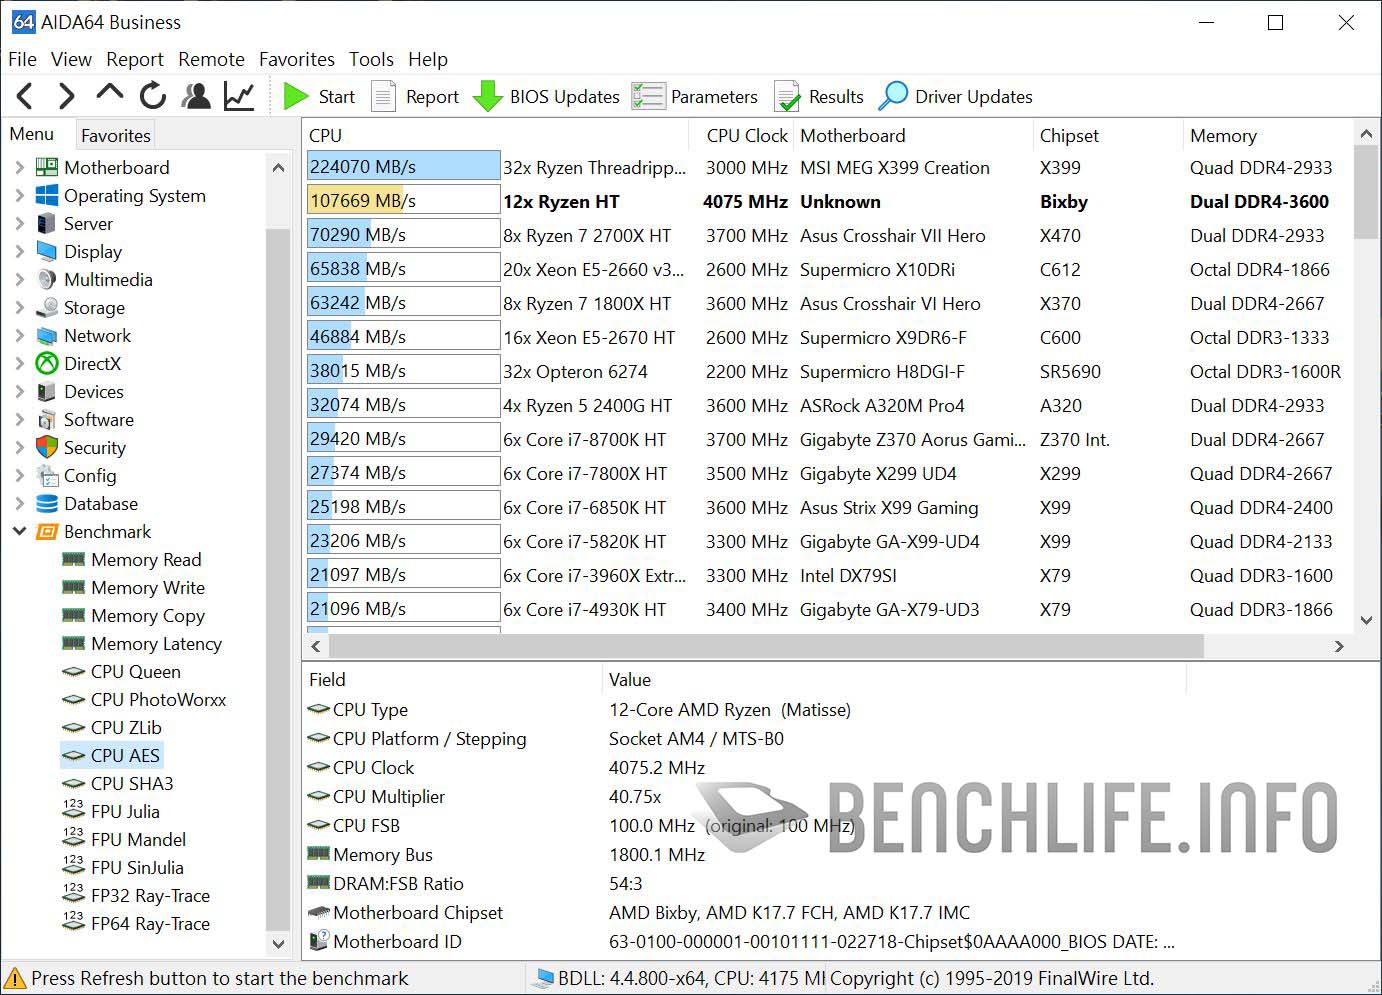Image resolution: width=1382 pixels, height=995 pixels.
Task: Collapse the Benchmark tree section
Action: click(x=20, y=531)
